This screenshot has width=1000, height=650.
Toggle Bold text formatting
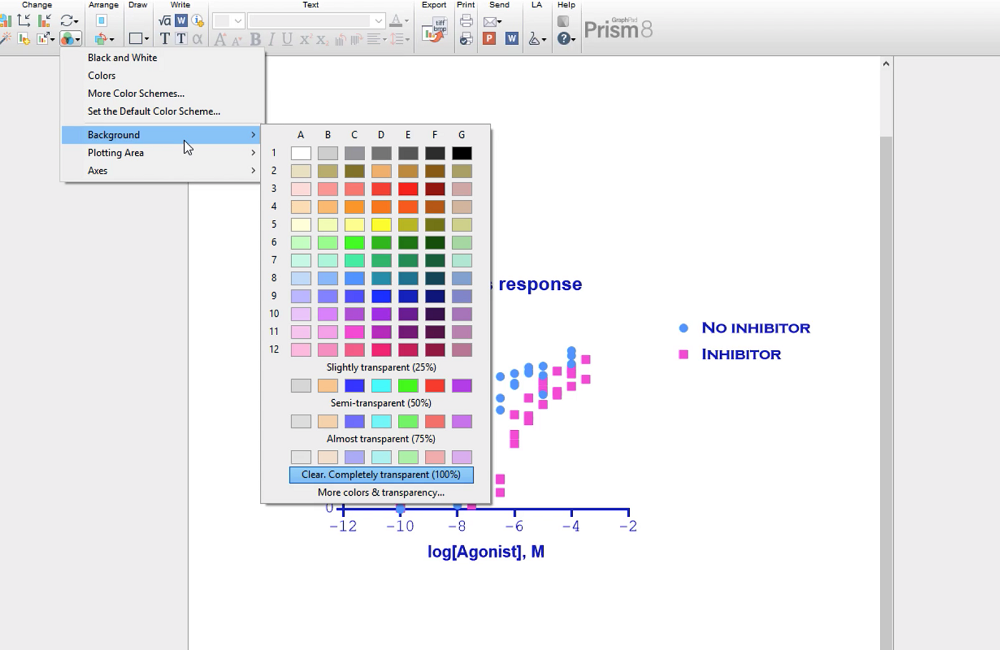255,39
